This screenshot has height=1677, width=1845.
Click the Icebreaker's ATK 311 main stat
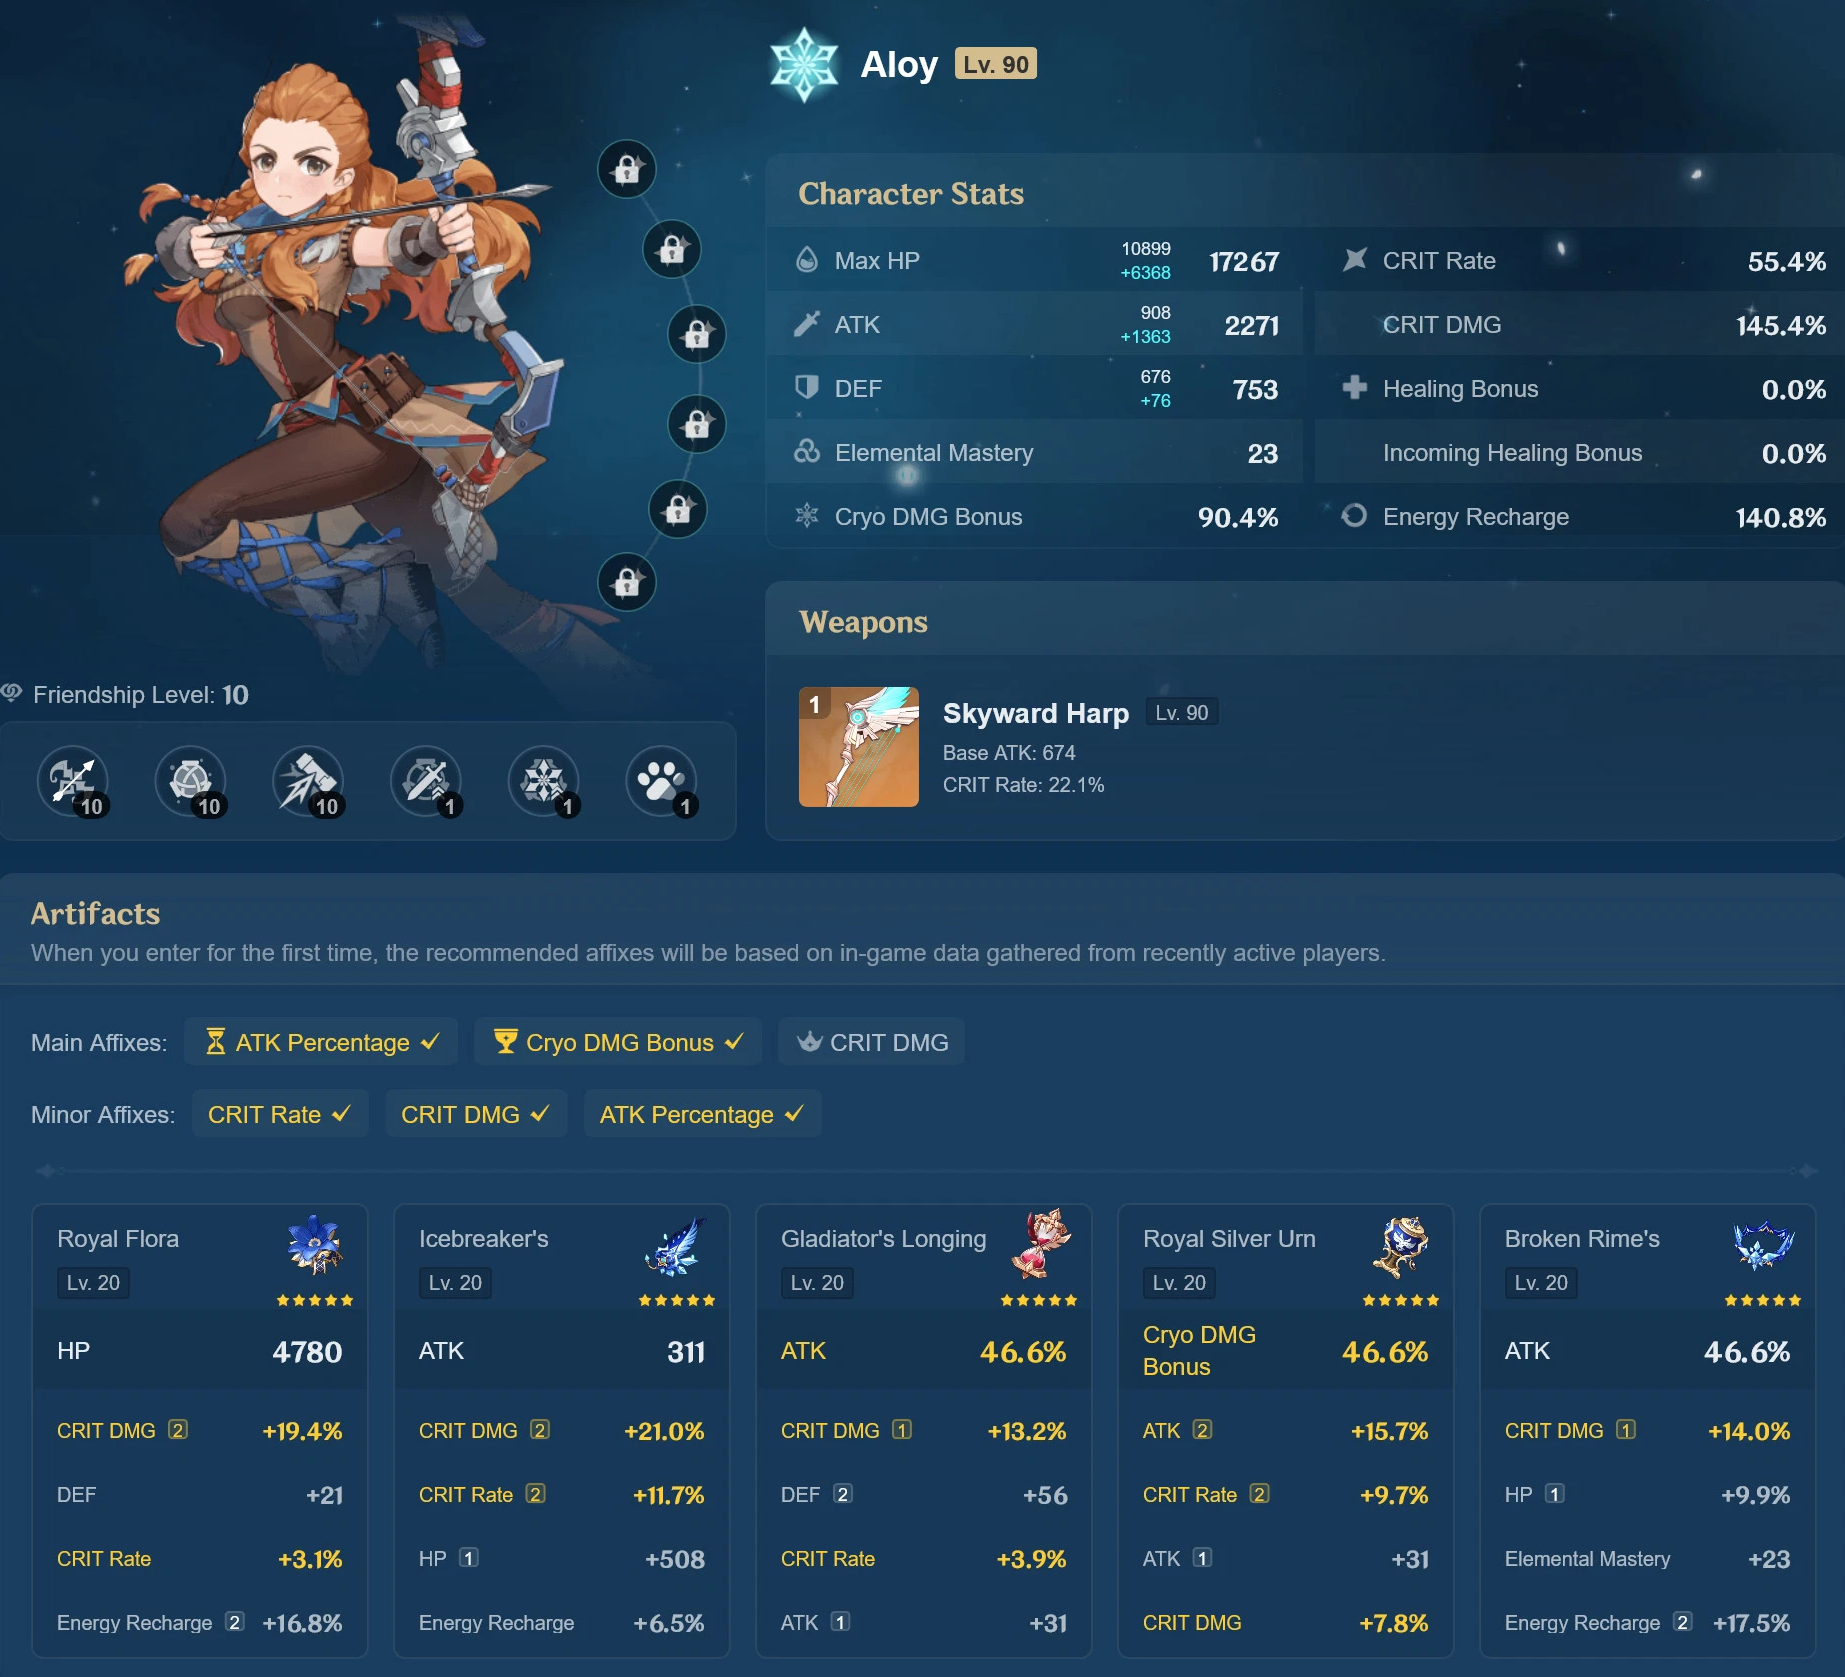coord(562,1351)
